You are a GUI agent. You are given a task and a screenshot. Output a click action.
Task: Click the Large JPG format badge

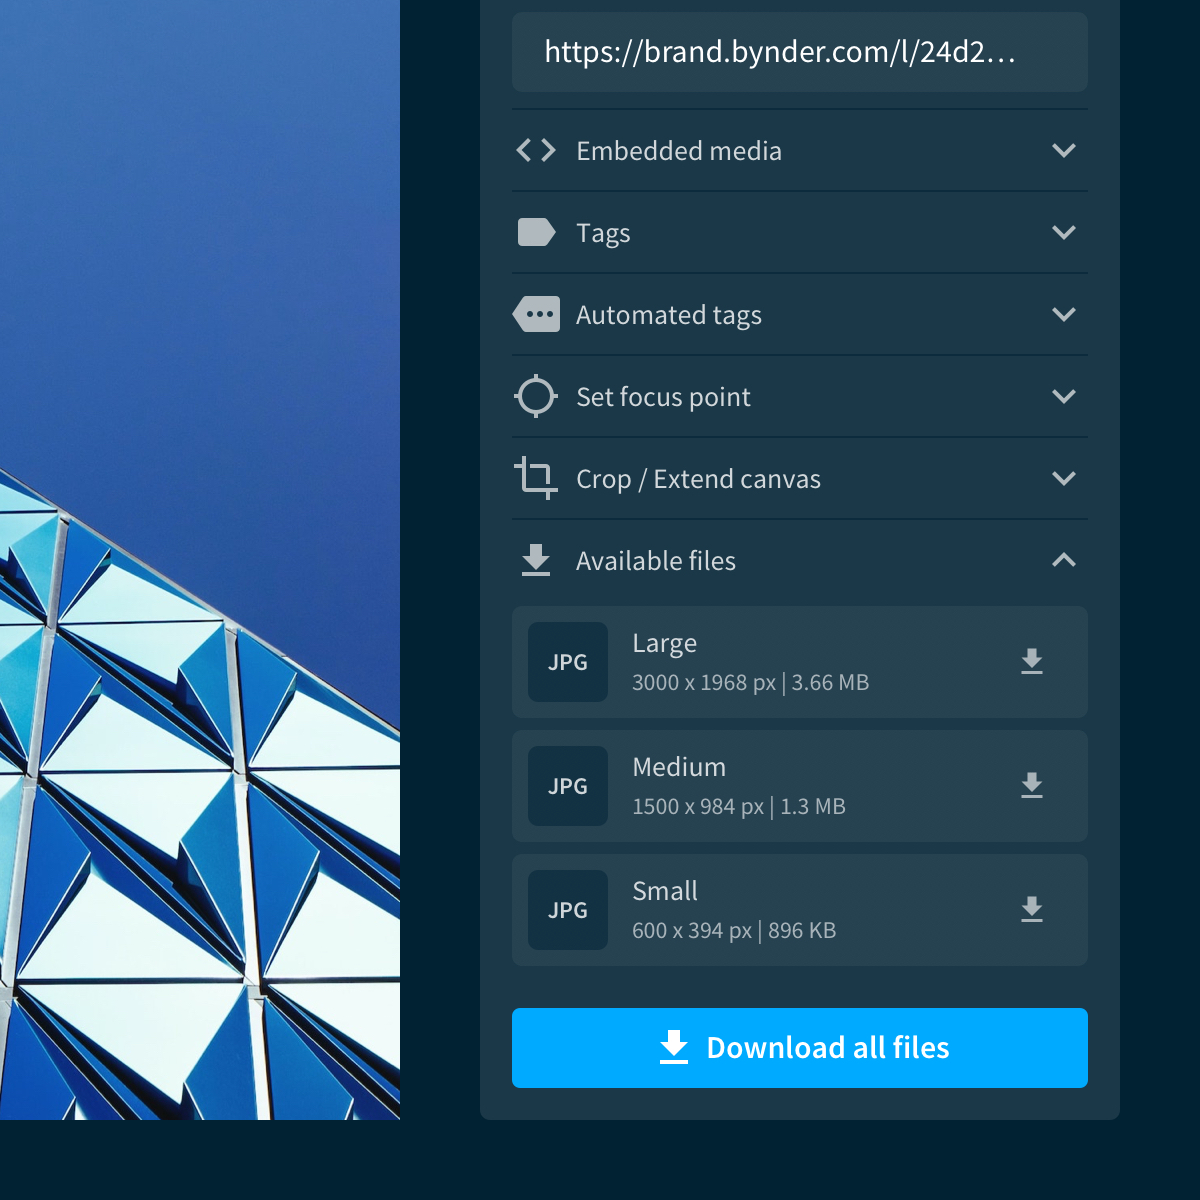click(567, 662)
